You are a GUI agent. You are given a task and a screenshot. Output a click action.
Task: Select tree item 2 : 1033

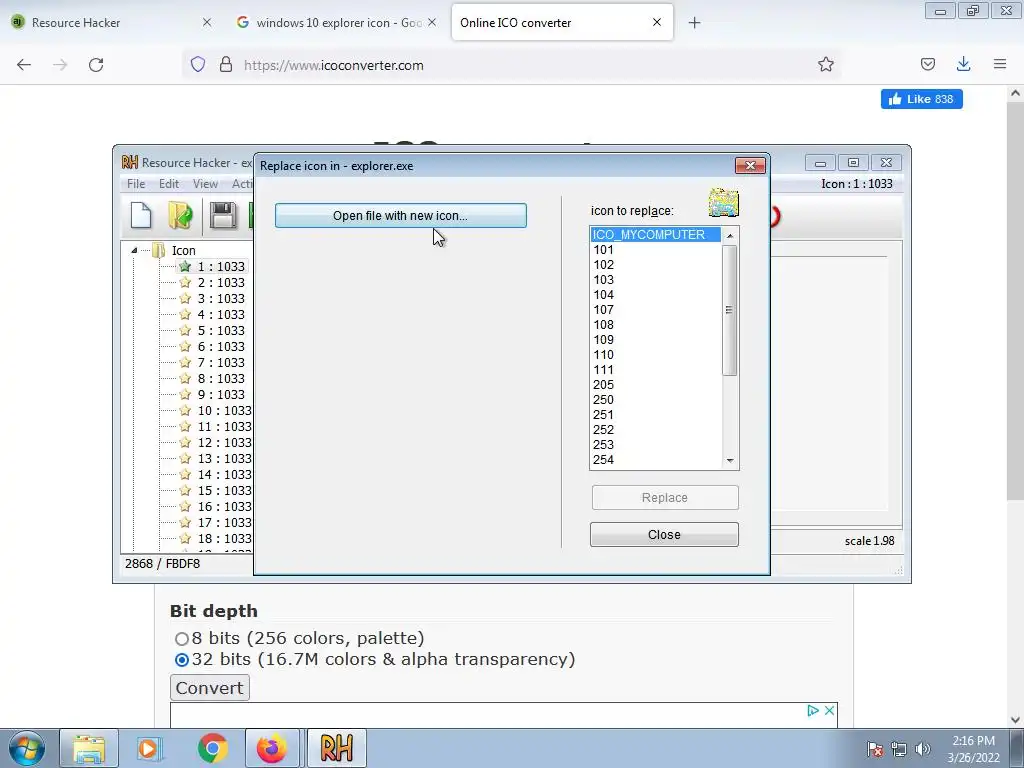(221, 283)
